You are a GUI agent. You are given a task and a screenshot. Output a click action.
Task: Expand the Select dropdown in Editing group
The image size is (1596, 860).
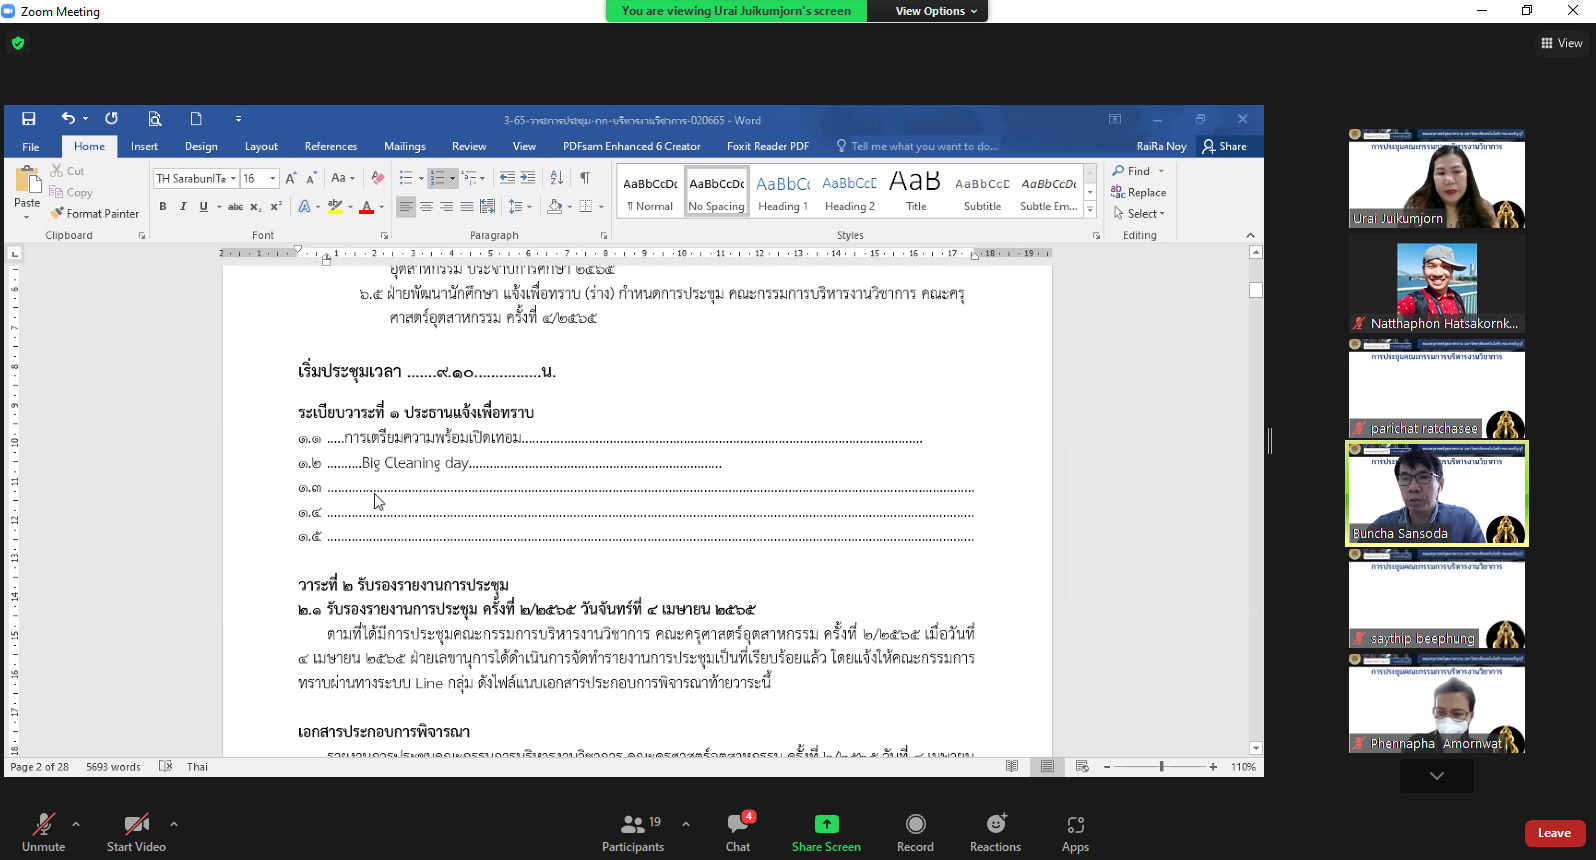(x=1139, y=213)
